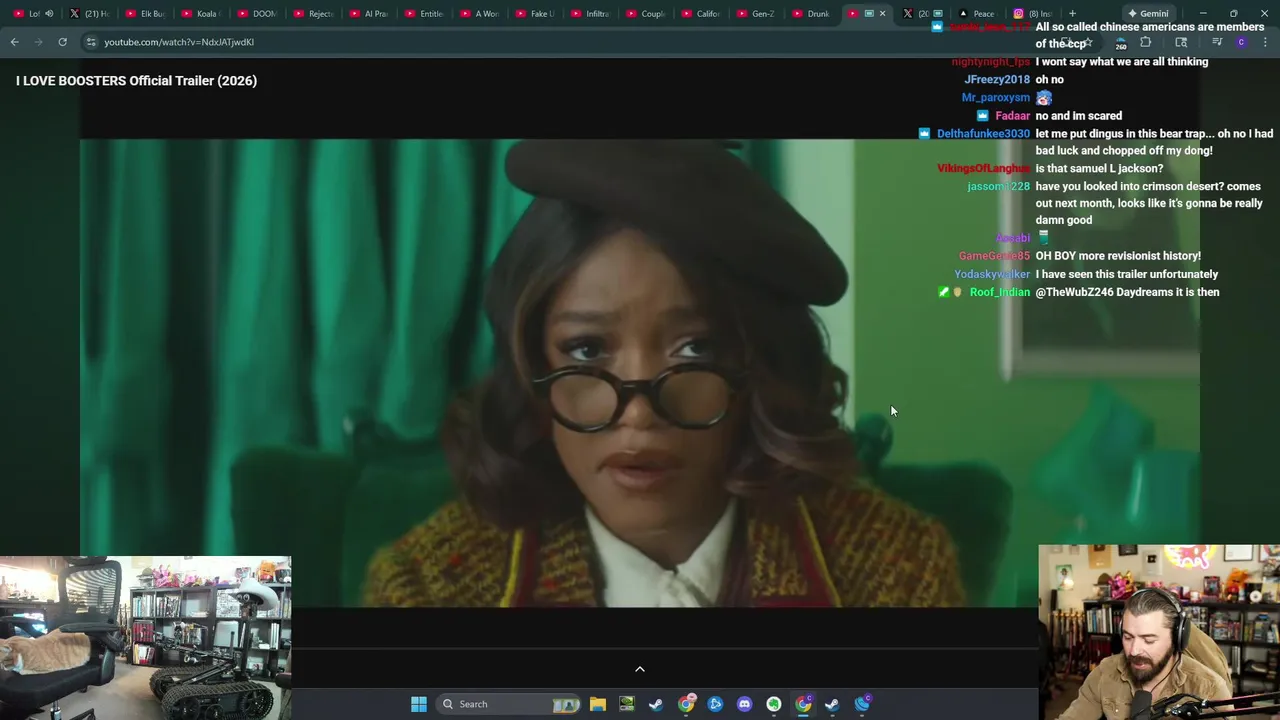Switch to the 'Peace' tab
The width and height of the screenshot is (1280, 720).
pyautogui.click(x=976, y=14)
